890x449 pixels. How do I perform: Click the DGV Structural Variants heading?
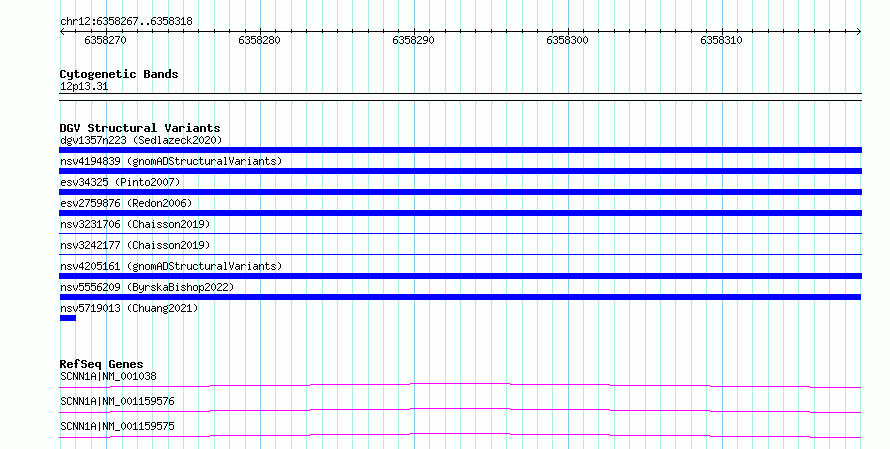tap(140, 128)
